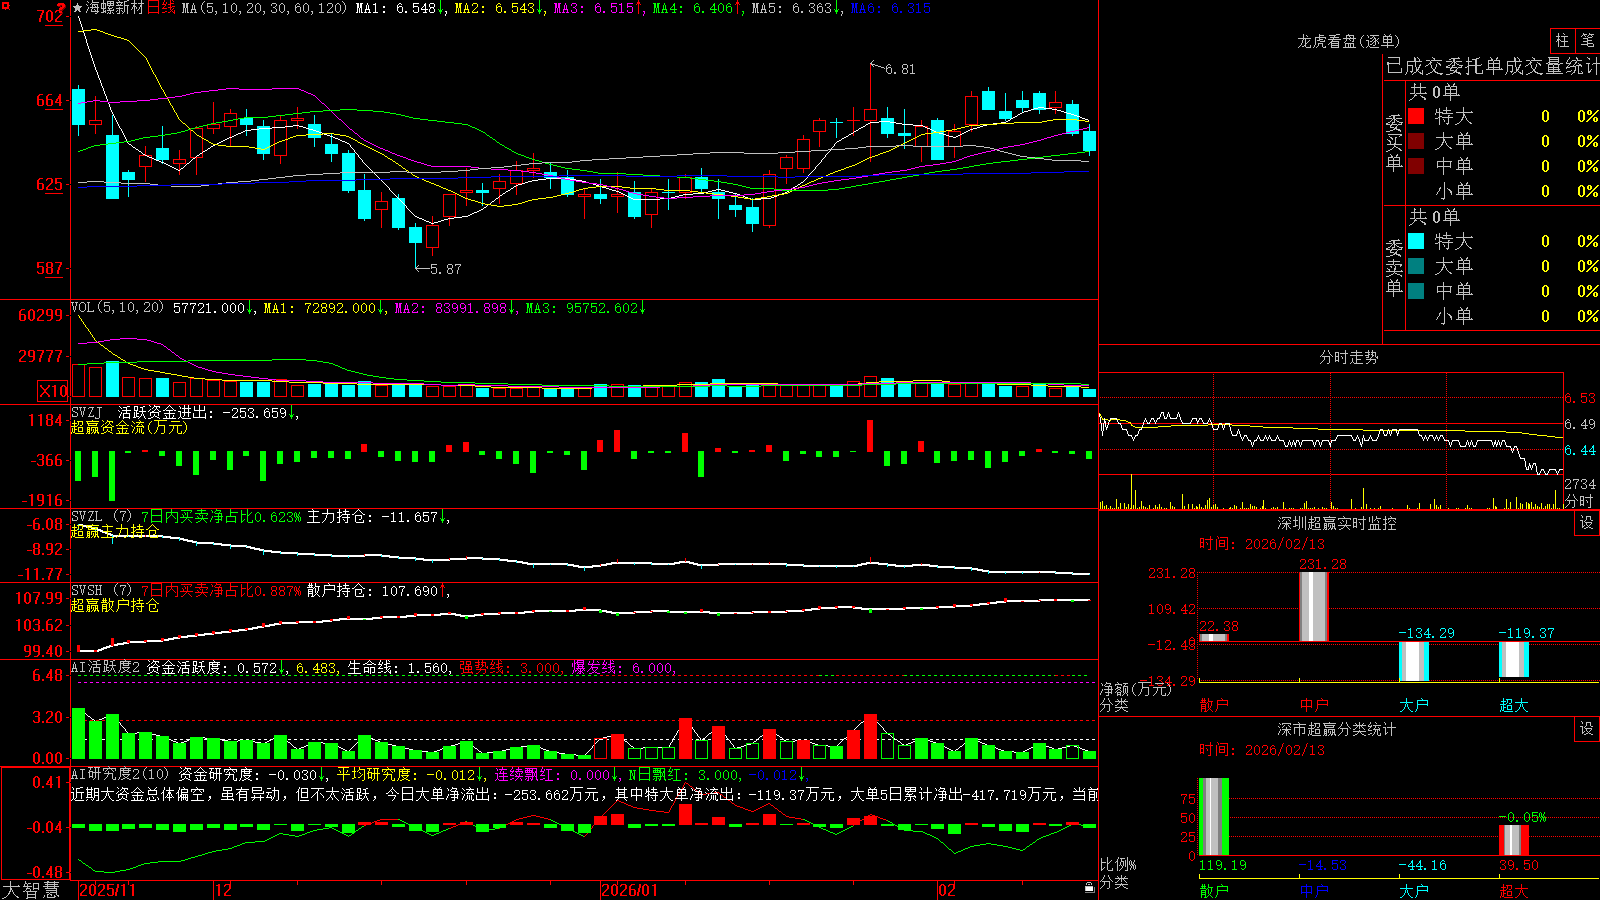Click the 2026/01 marker on the date axis
1600x900 pixels.
[630, 890]
